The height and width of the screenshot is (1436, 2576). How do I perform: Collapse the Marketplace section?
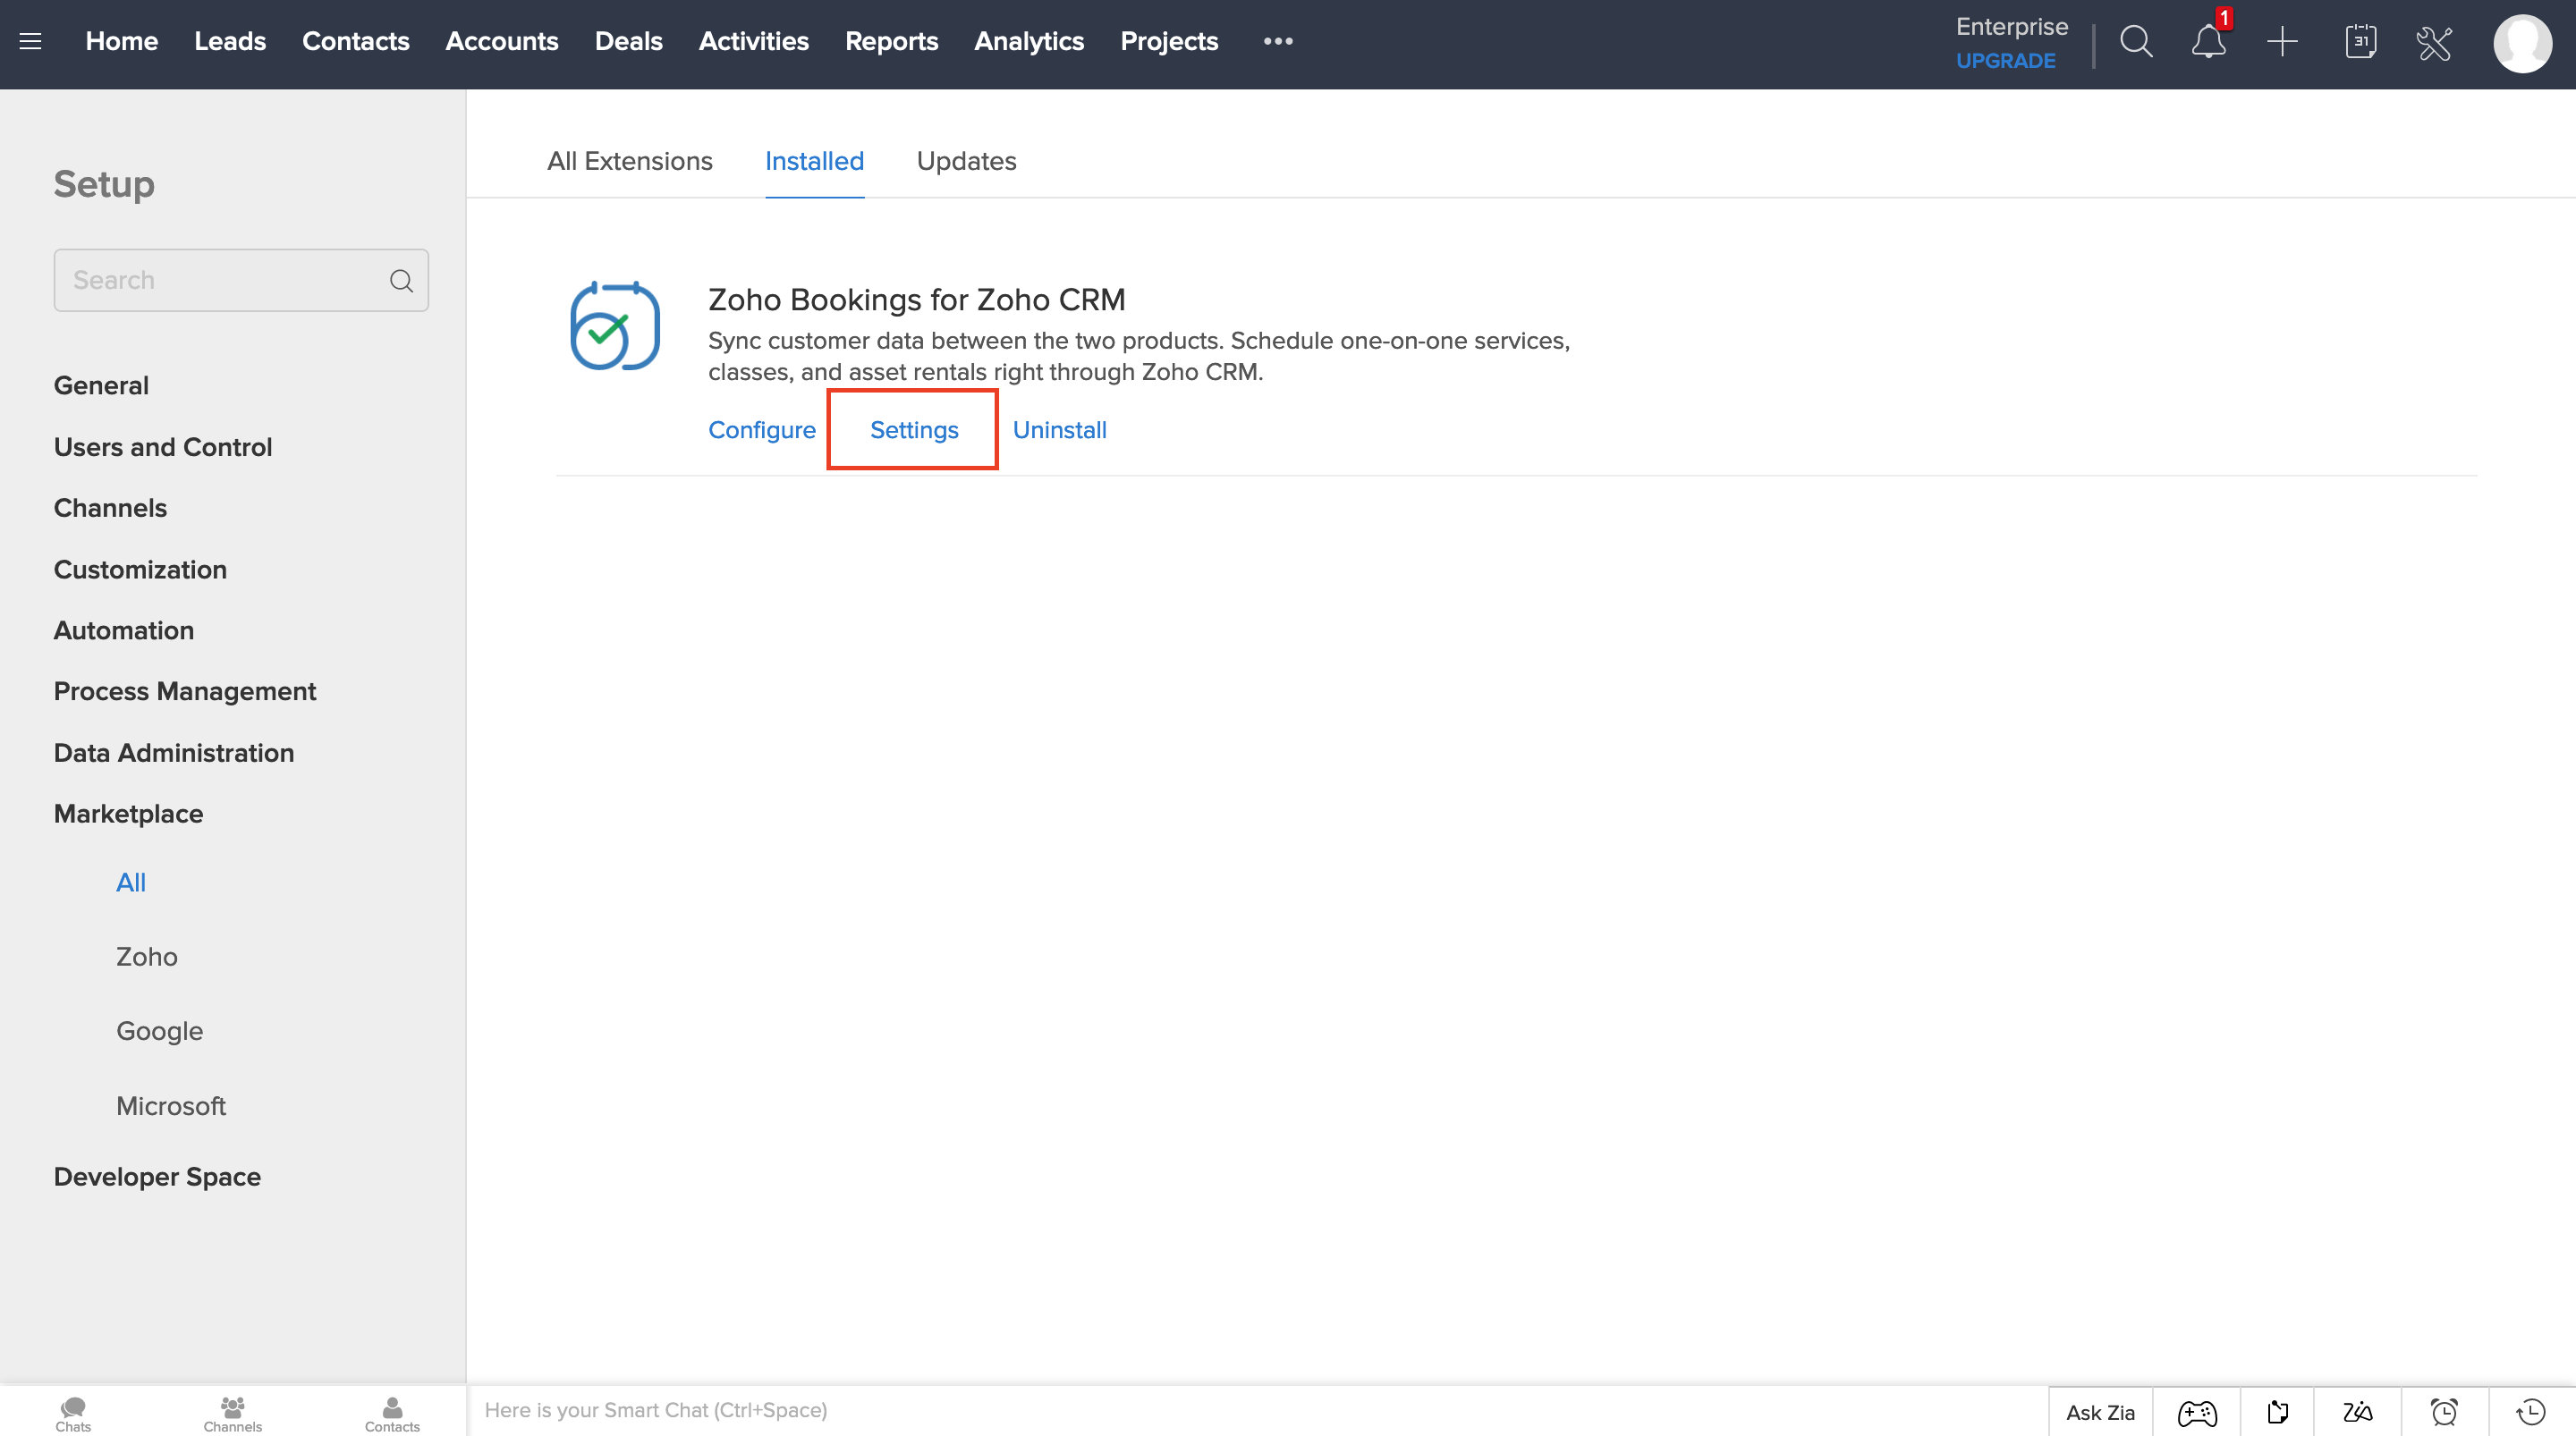tap(128, 813)
